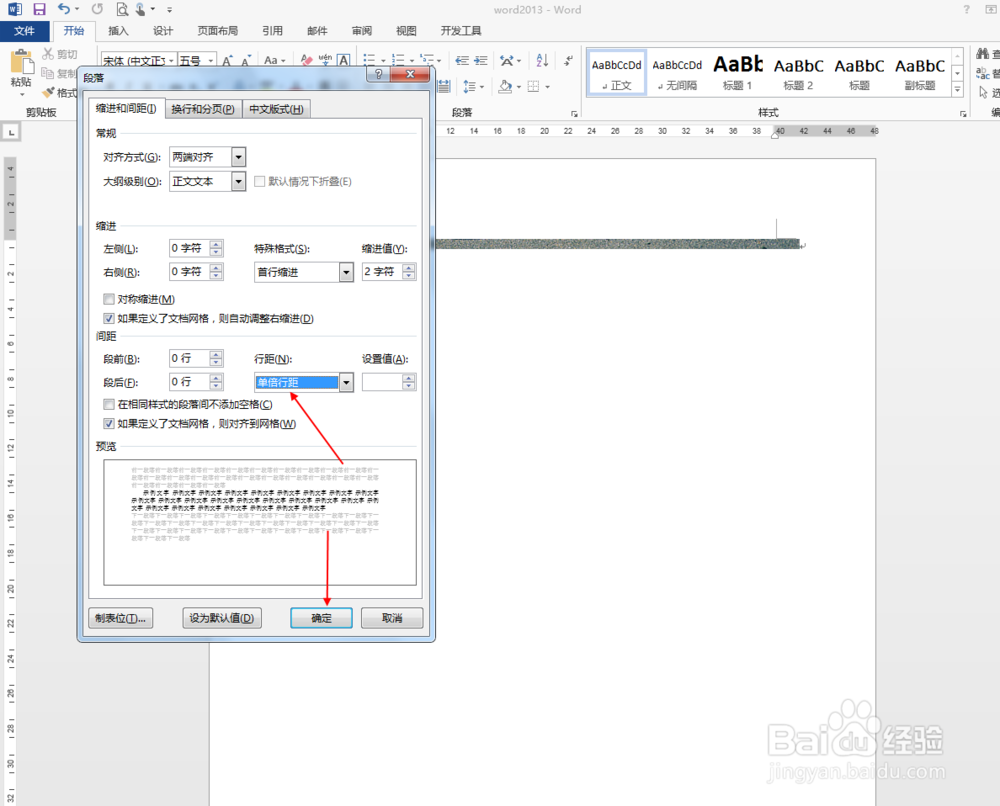
Task: Open the 页面布局 ribbon tab
Action: tap(217, 31)
